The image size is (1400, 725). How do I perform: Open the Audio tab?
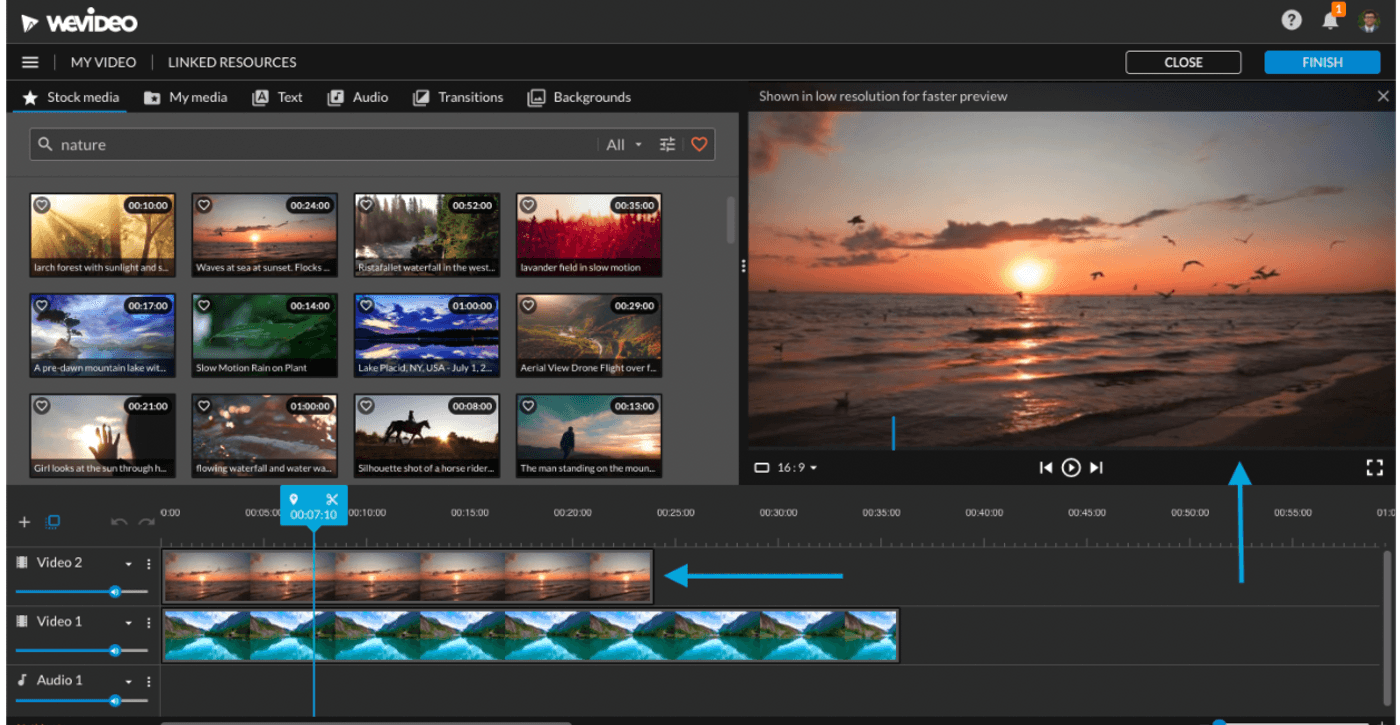point(358,97)
